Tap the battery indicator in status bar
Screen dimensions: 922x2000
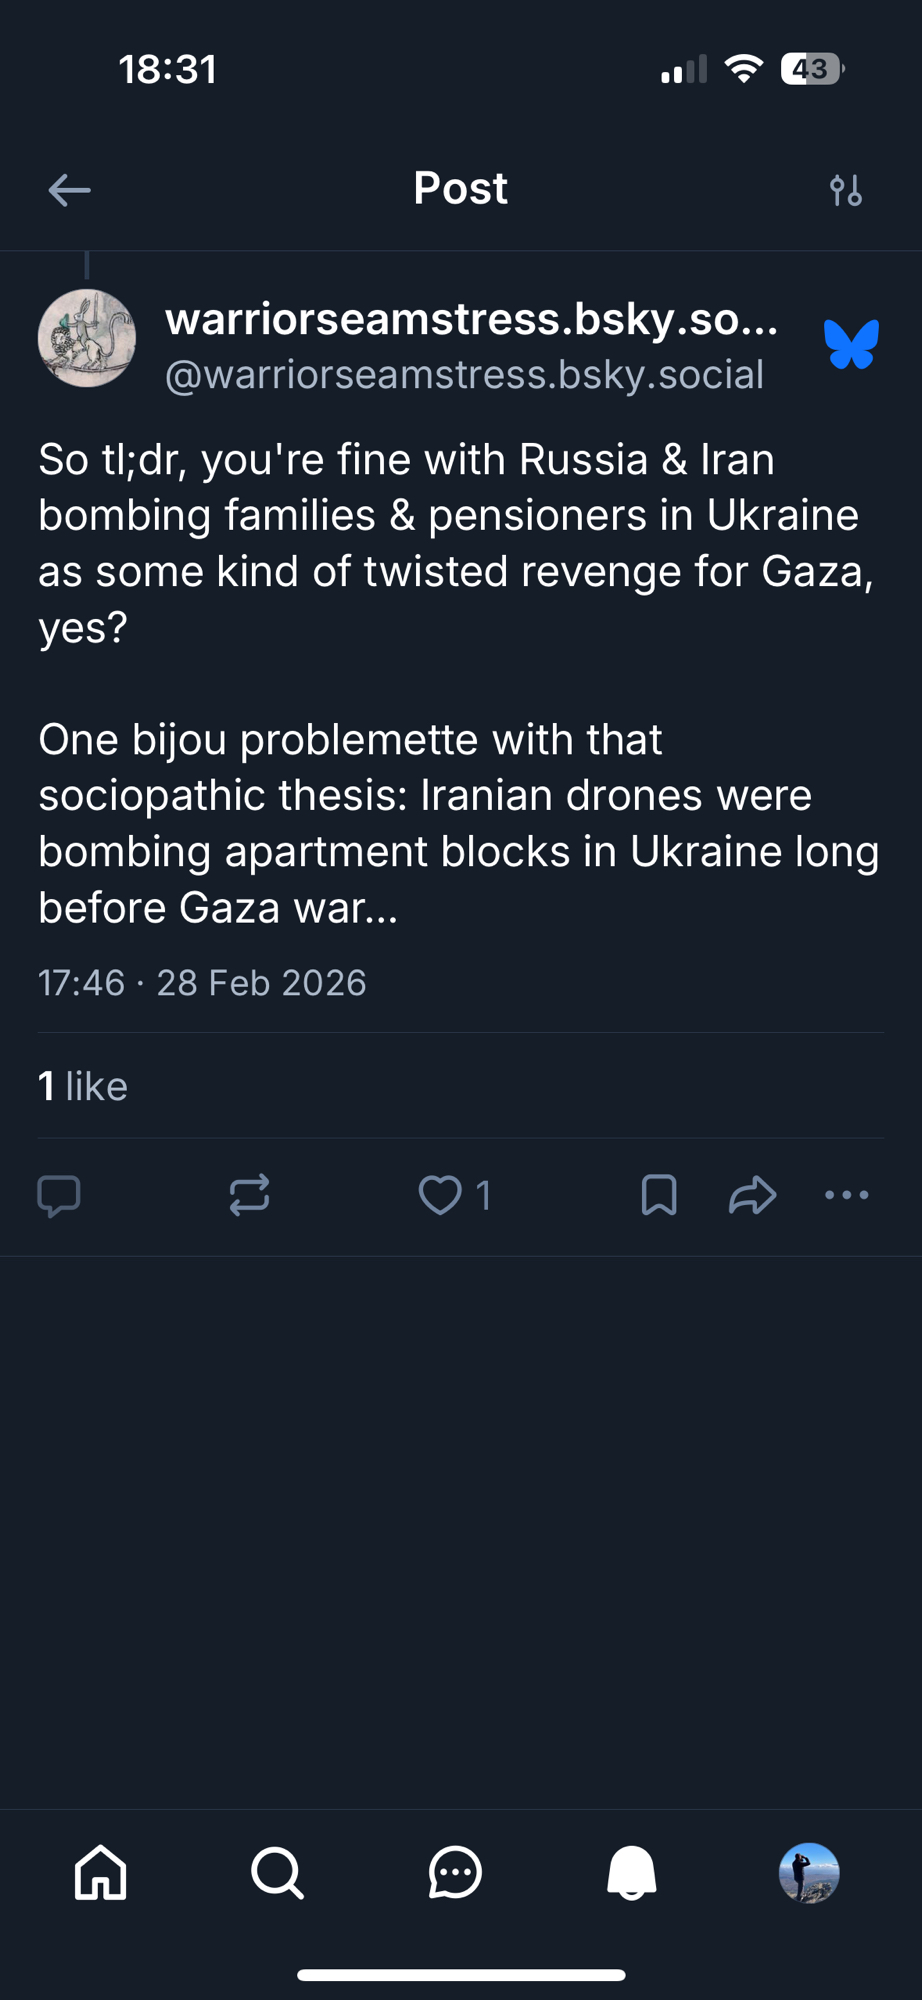(812, 69)
